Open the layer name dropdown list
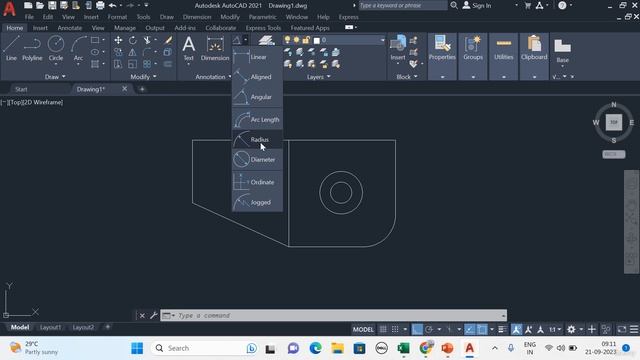640x360 pixels. tap(382, 40)
